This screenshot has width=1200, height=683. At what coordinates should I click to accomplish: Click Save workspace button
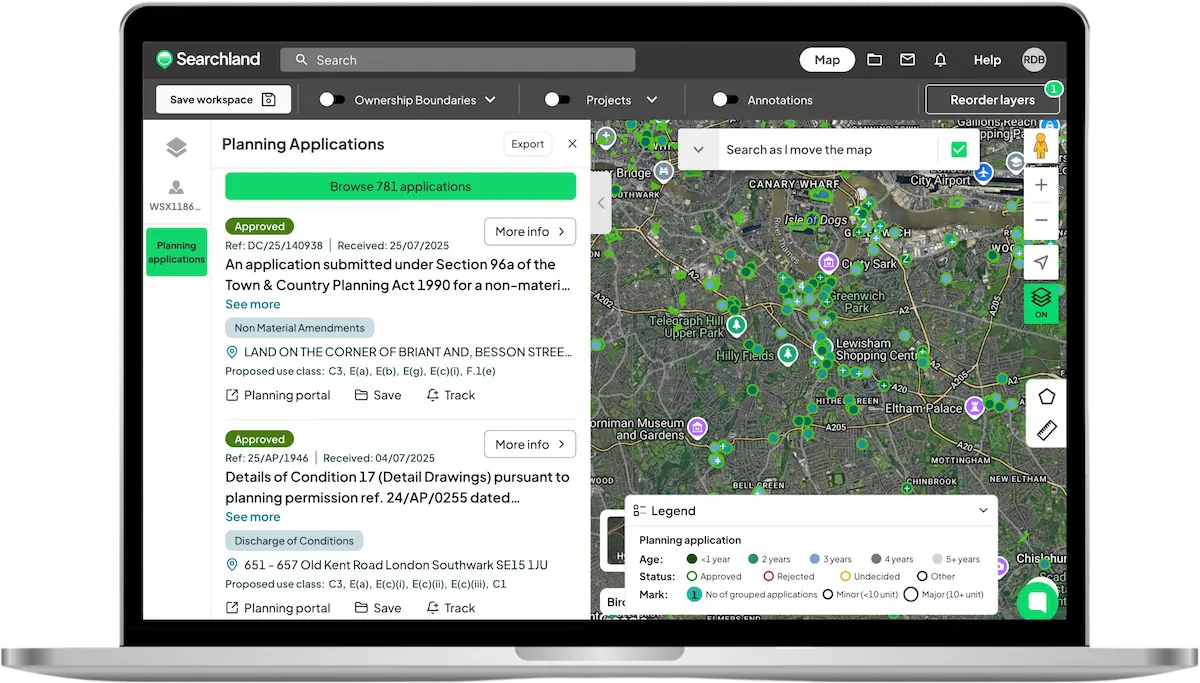tap(223, 100)
